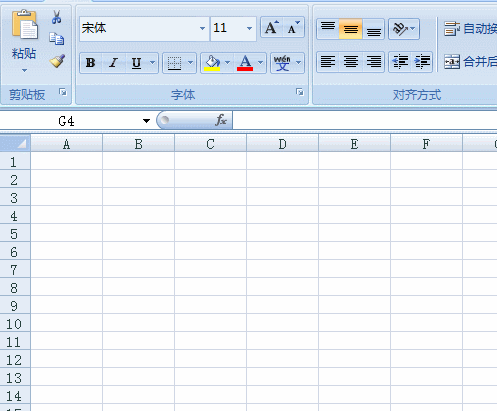Image resolution: width=497 pixels, height=411 pixels.
Task: Click cell A1
Action: [x=66, y=162]
